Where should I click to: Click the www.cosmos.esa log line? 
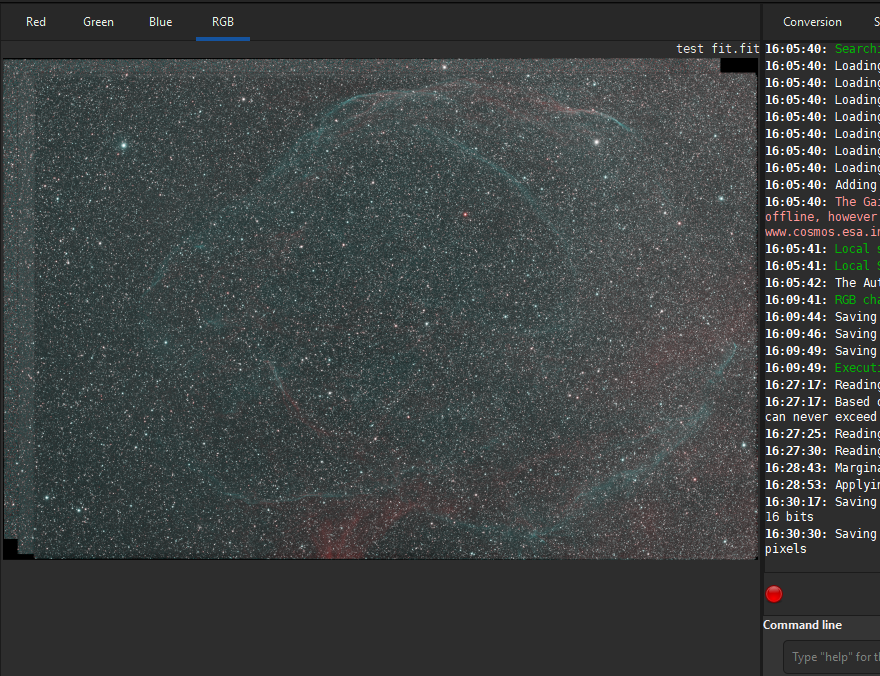click(x=822, y=232)
